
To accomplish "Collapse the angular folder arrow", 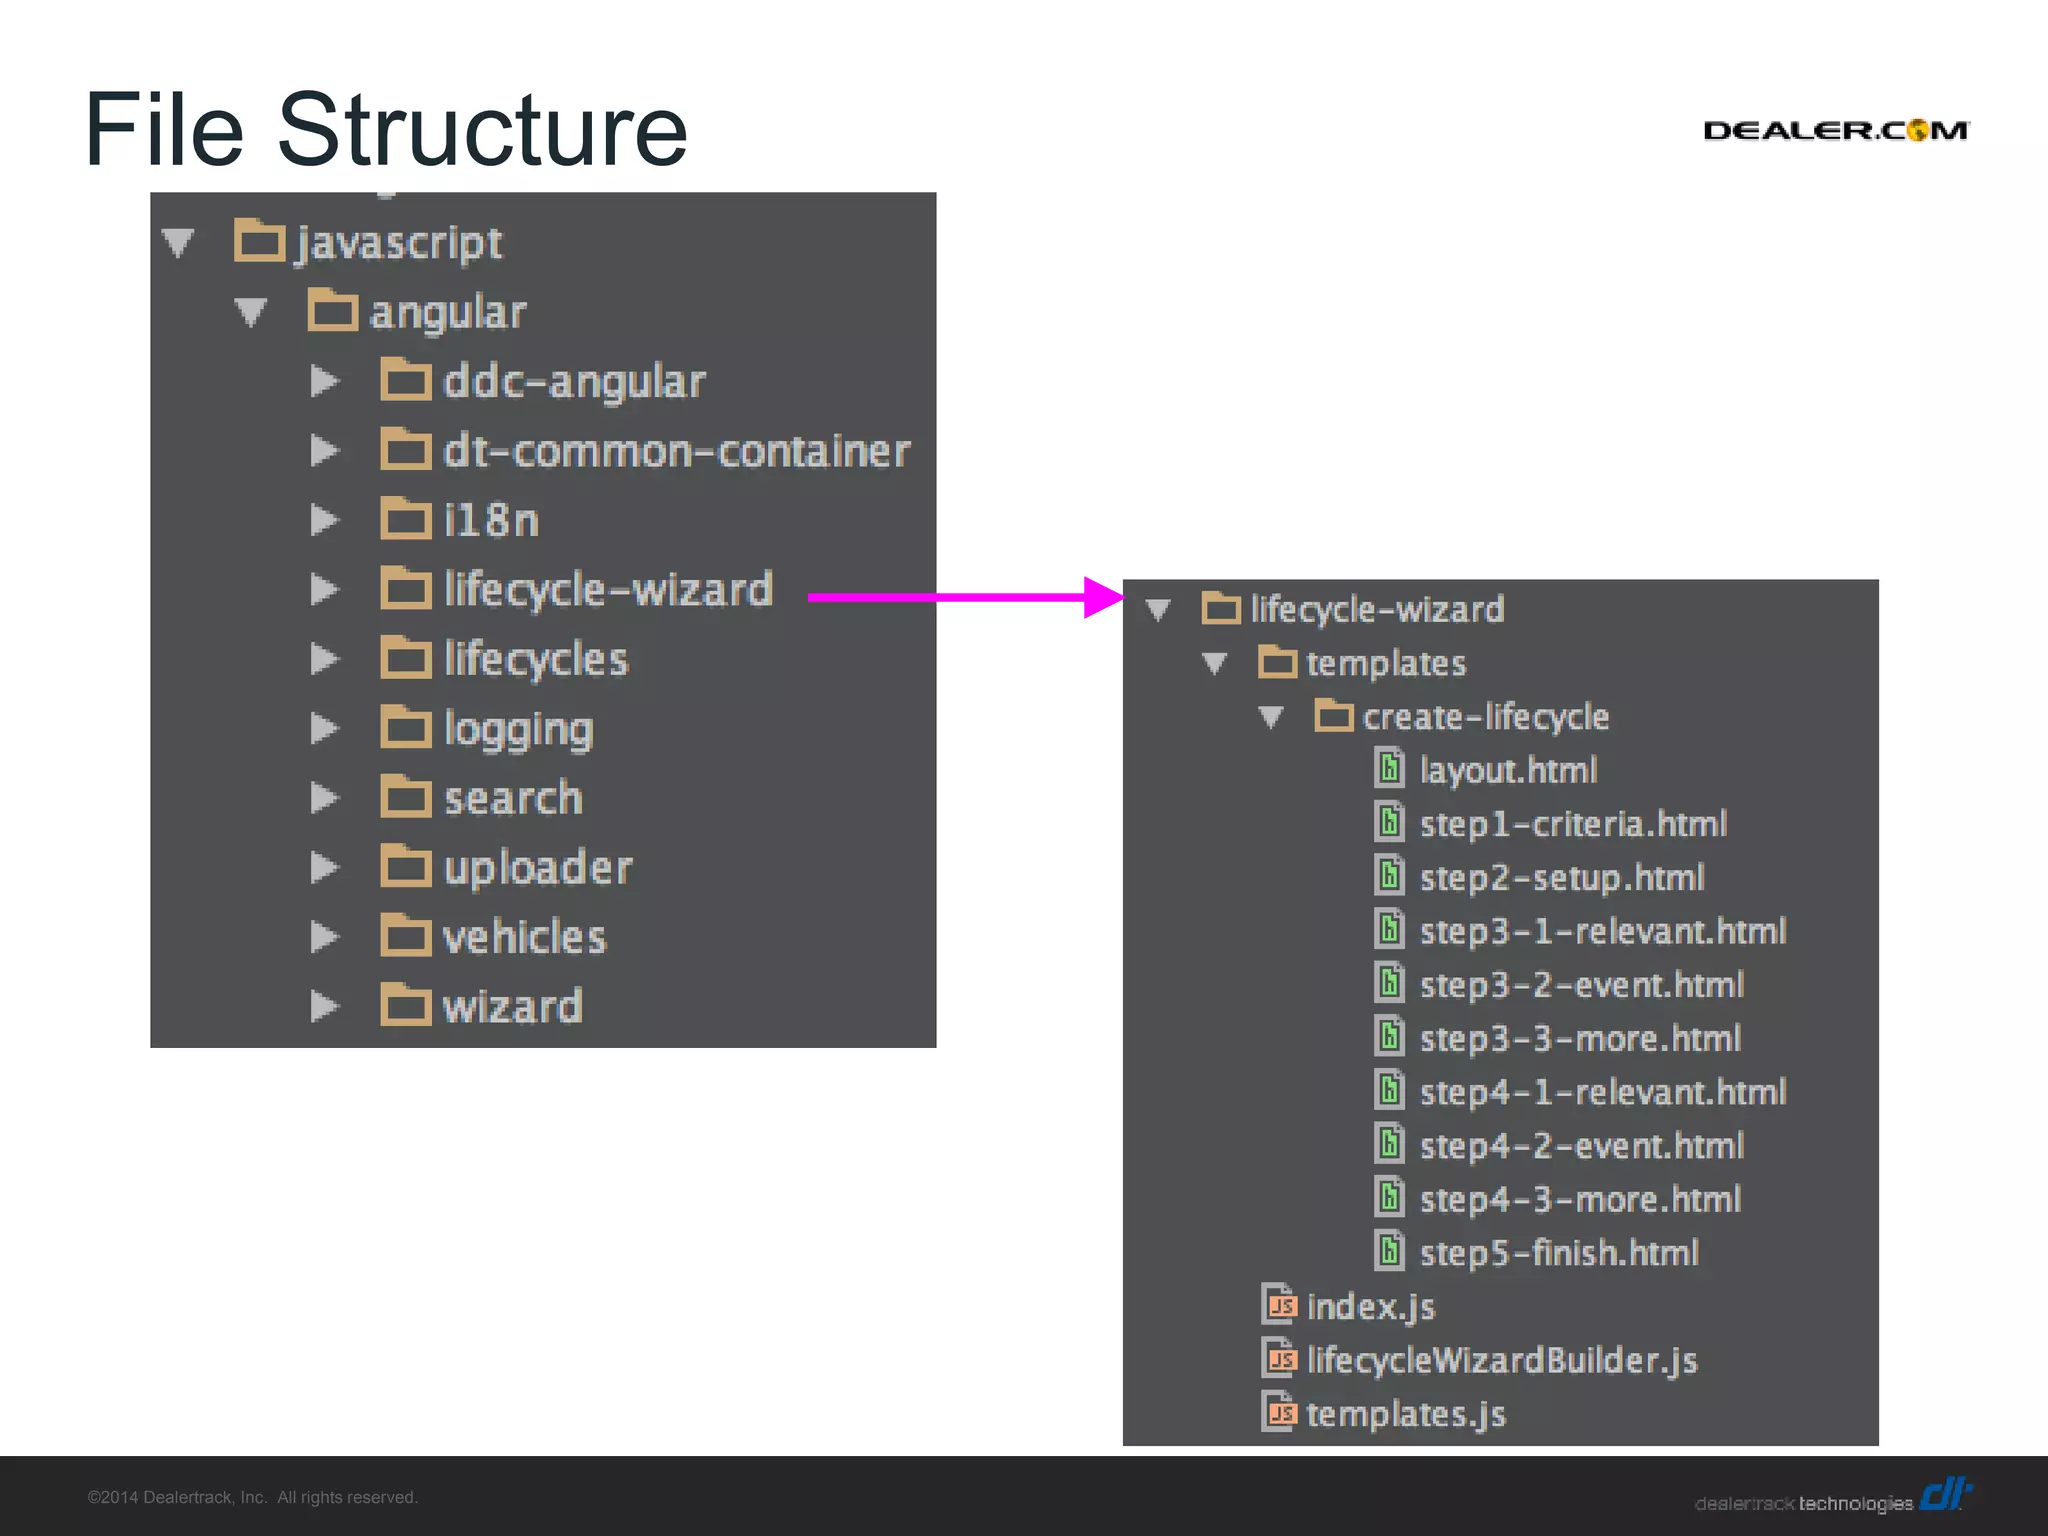I will [x=251, y=312].
